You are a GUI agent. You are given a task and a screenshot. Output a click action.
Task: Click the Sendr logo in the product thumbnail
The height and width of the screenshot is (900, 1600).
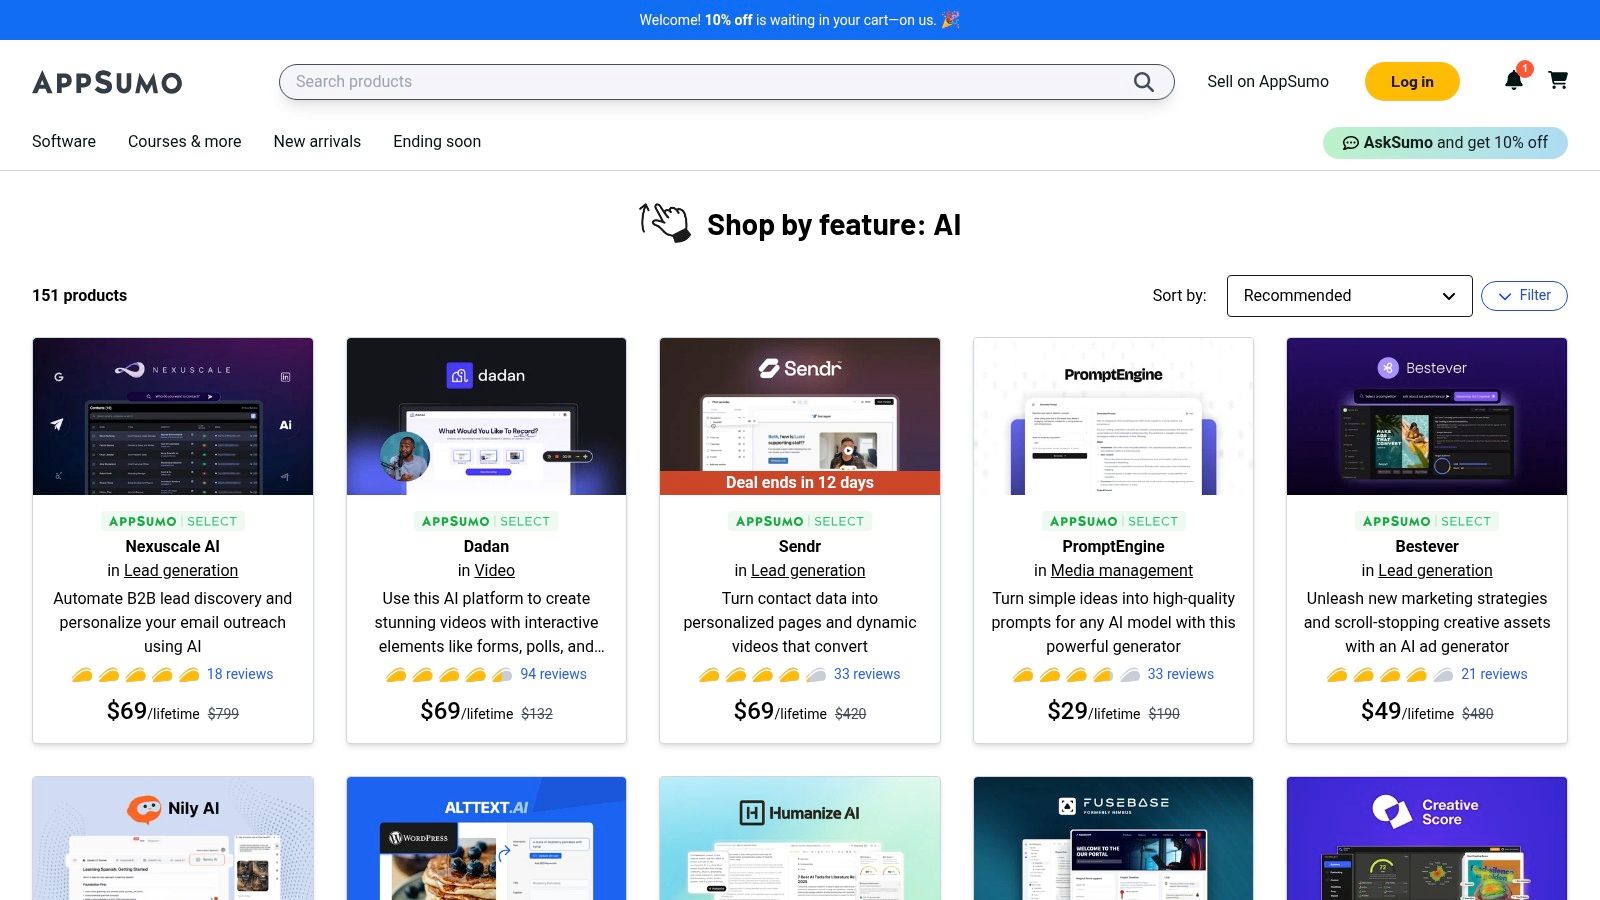799,367
